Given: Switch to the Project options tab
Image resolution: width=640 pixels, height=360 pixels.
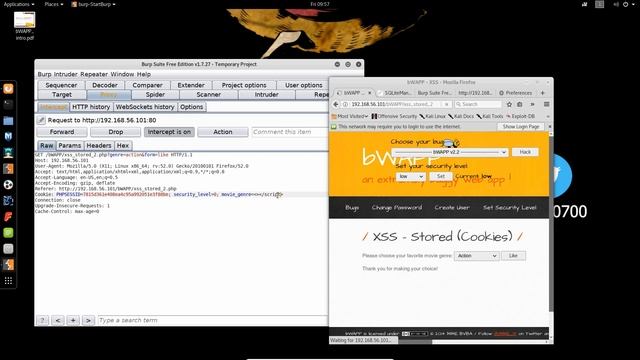Looking at the screenshot, I should coord(244,85).
